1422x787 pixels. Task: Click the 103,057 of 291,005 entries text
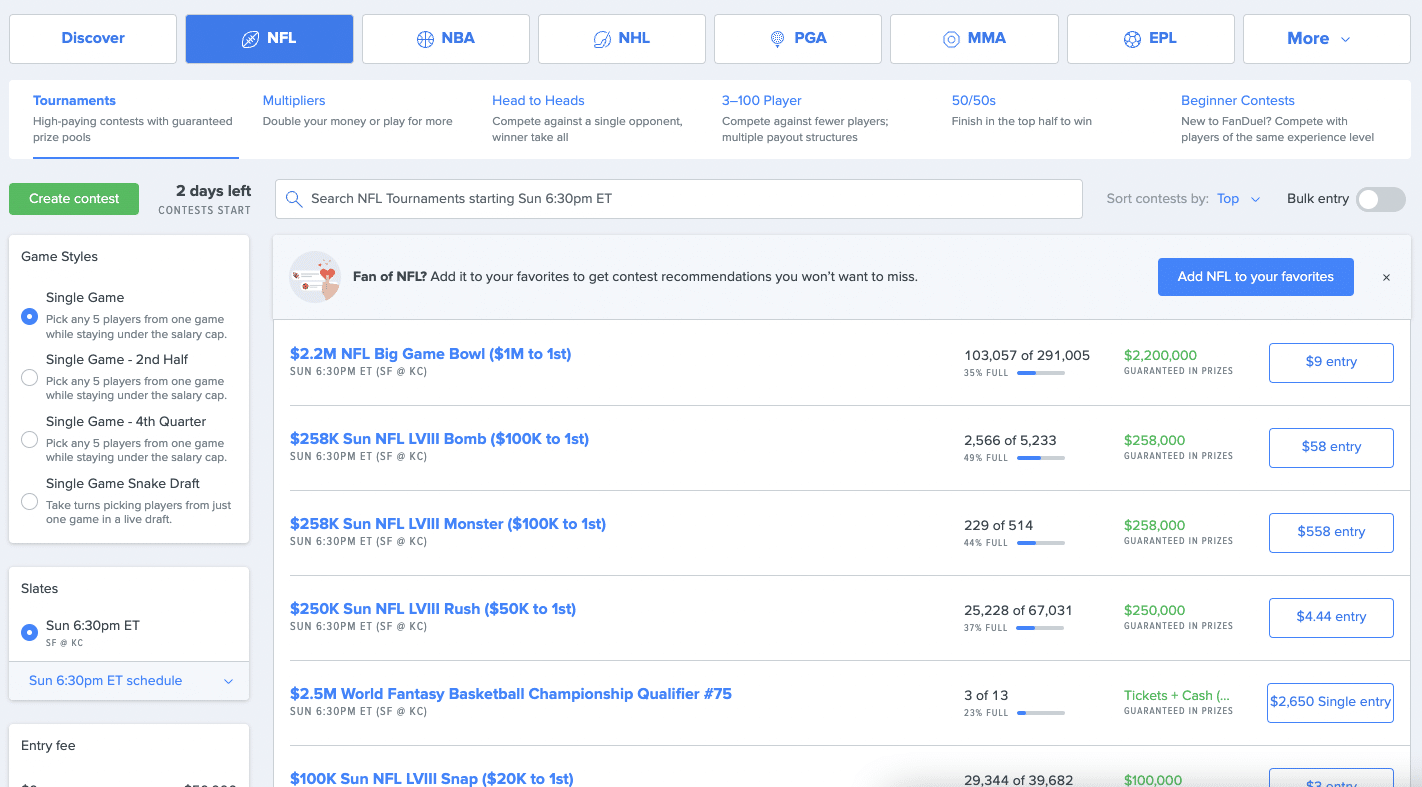pyautogui.click(x=1027, y=355)
